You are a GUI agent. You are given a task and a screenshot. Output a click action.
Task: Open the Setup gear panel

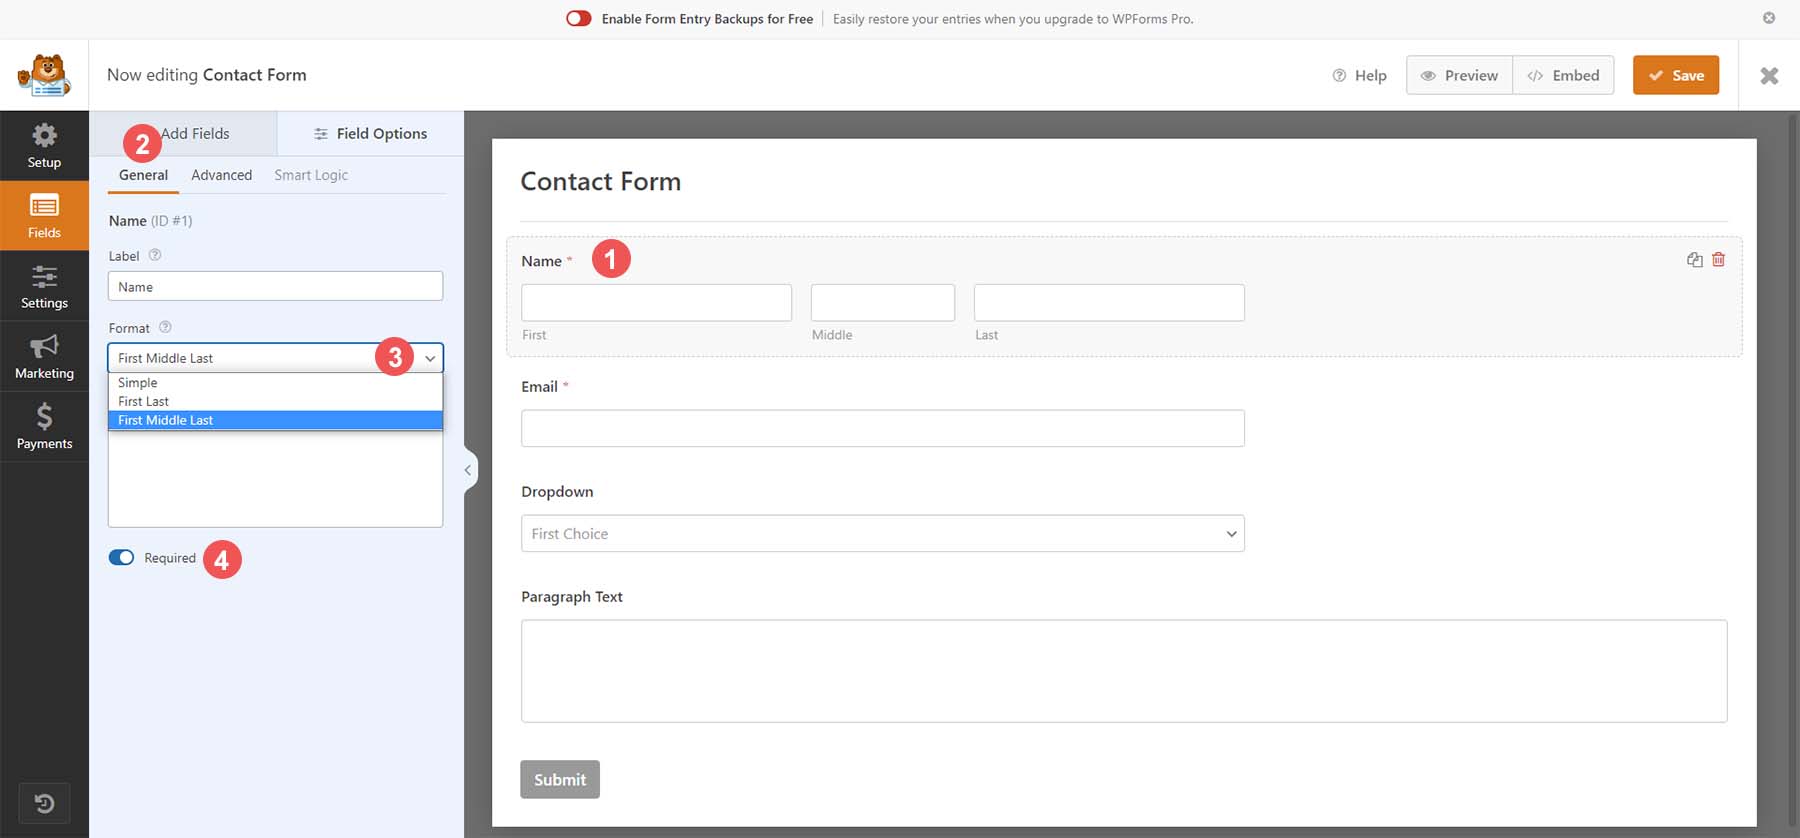coord(44,145)
